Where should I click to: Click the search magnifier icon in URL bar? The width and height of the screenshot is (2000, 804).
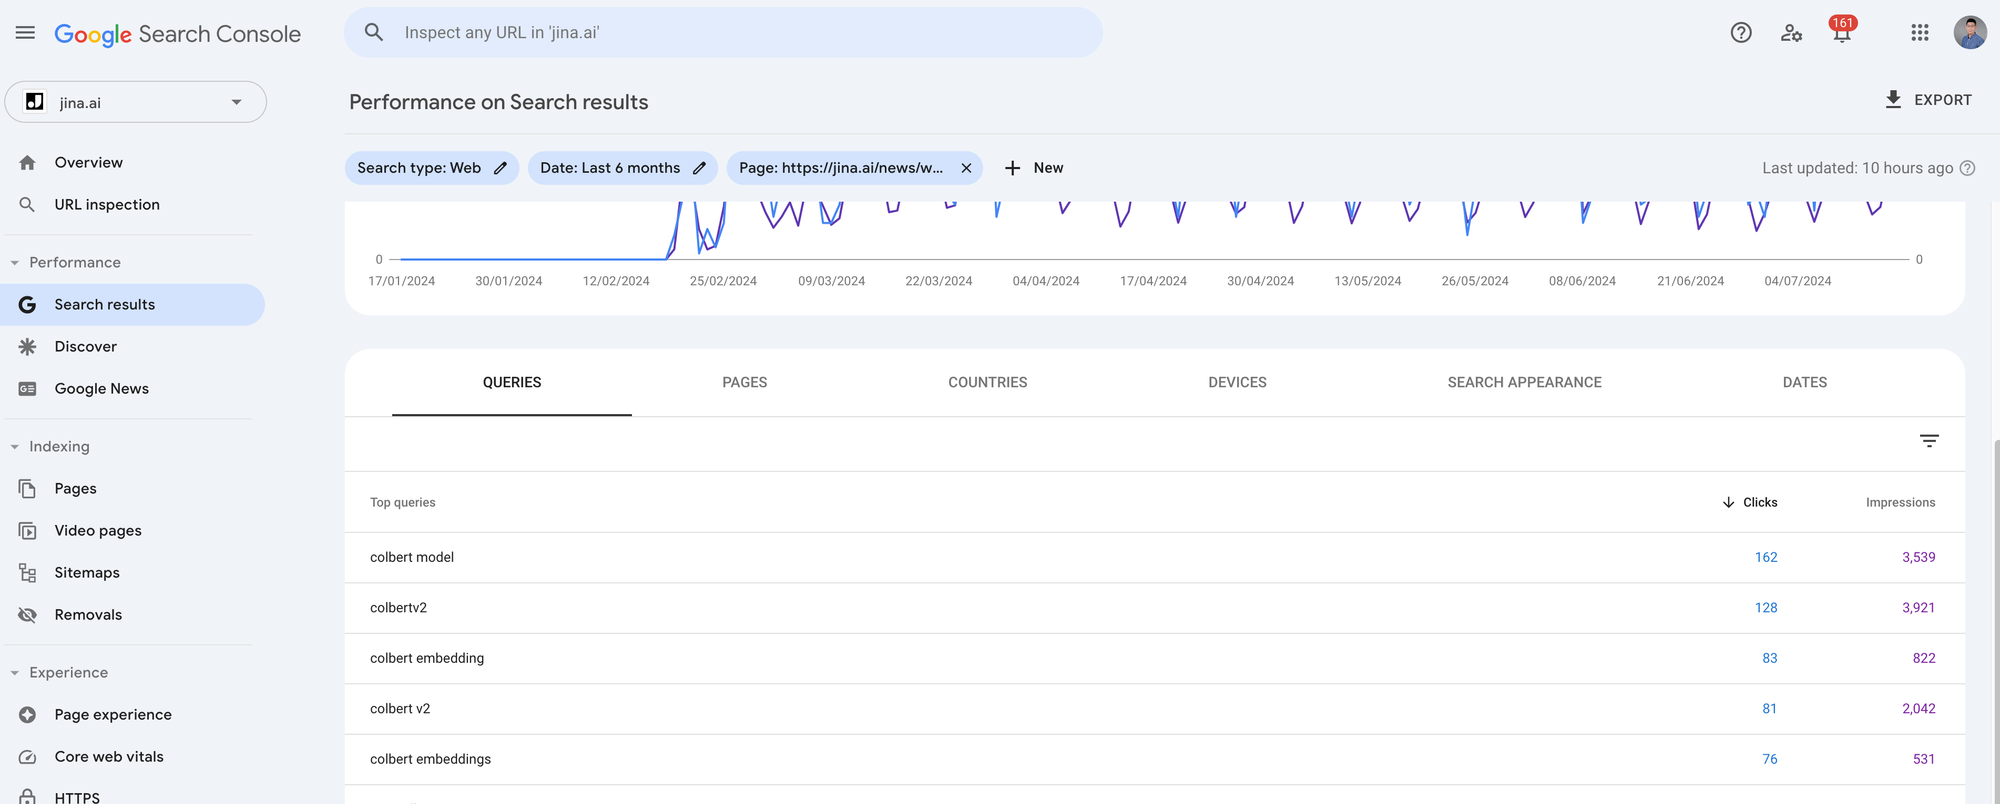(x=374, y=32)
